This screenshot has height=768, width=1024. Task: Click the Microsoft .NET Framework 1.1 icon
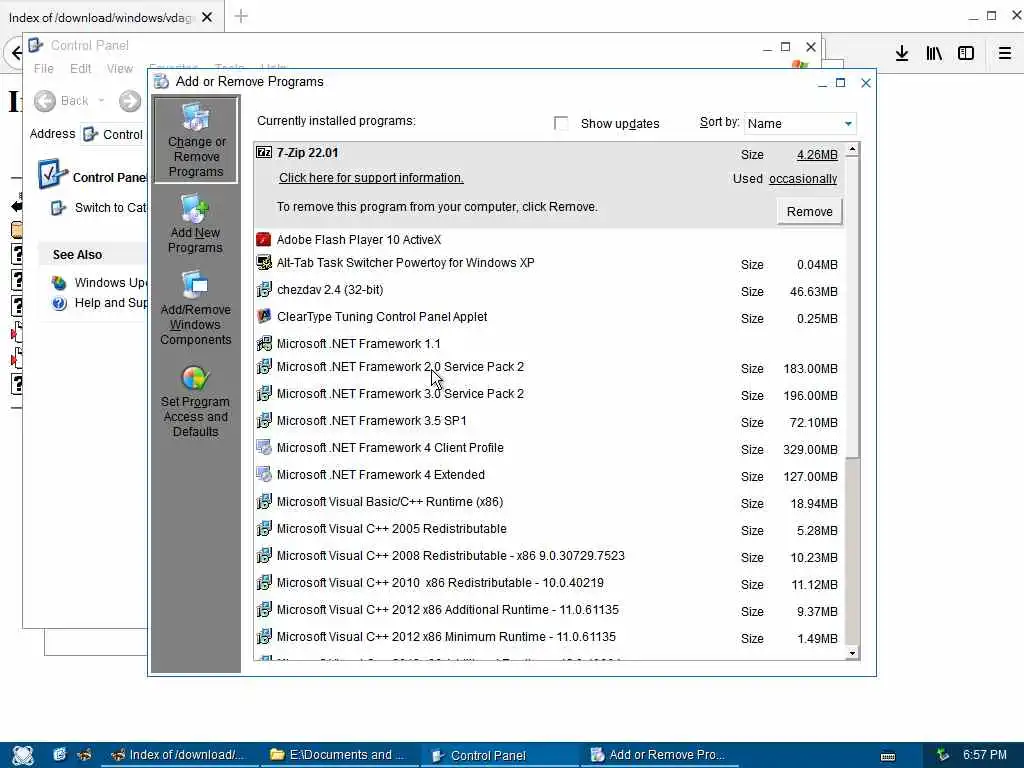coord(264,344)
